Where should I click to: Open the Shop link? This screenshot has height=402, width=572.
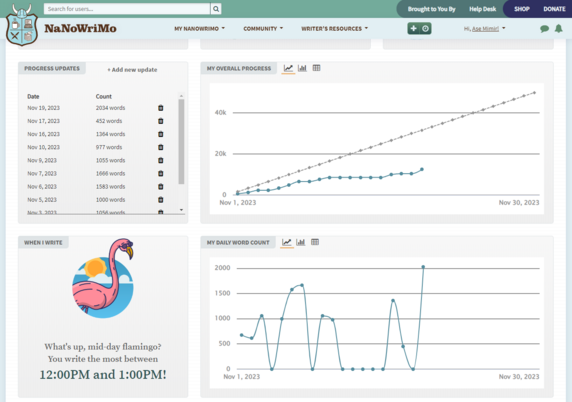click(x=522, y=9)
